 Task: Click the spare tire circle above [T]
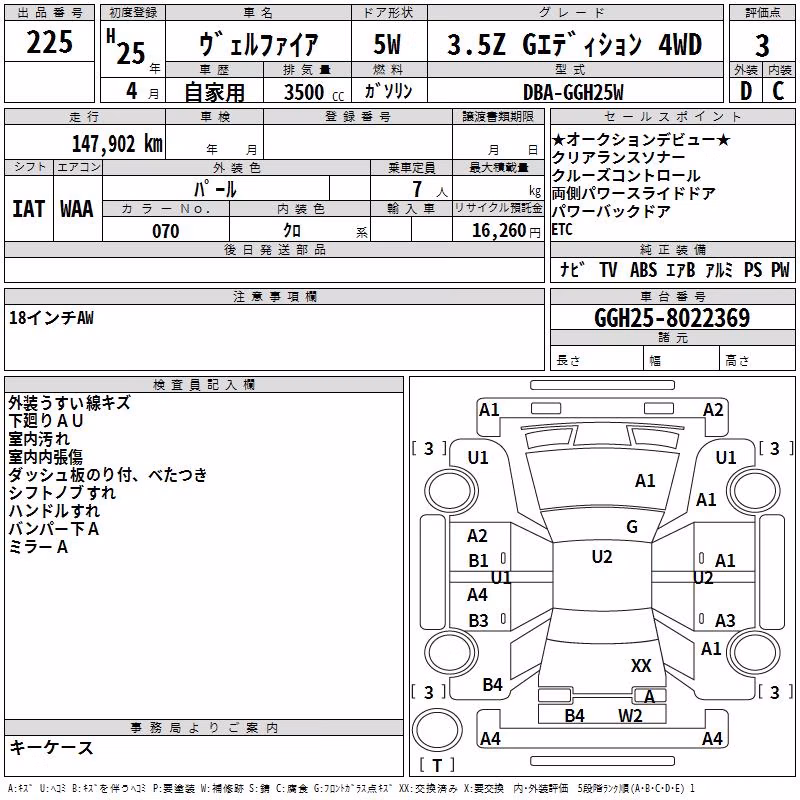tap(437, 729)
